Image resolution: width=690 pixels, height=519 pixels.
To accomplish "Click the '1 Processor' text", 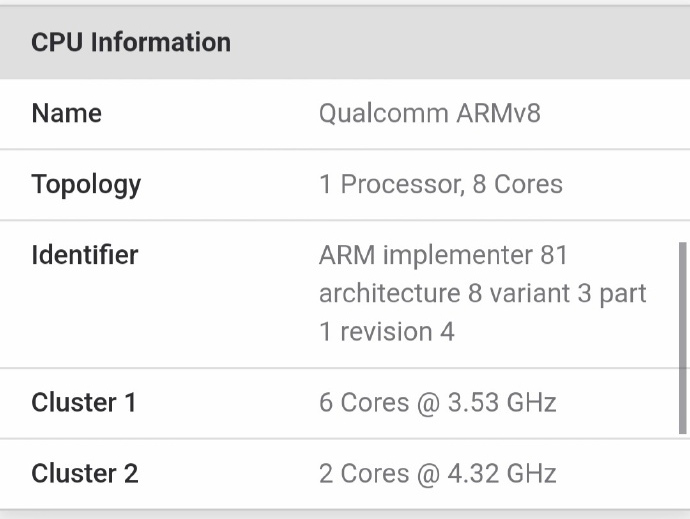I will [x=392, y=184].
